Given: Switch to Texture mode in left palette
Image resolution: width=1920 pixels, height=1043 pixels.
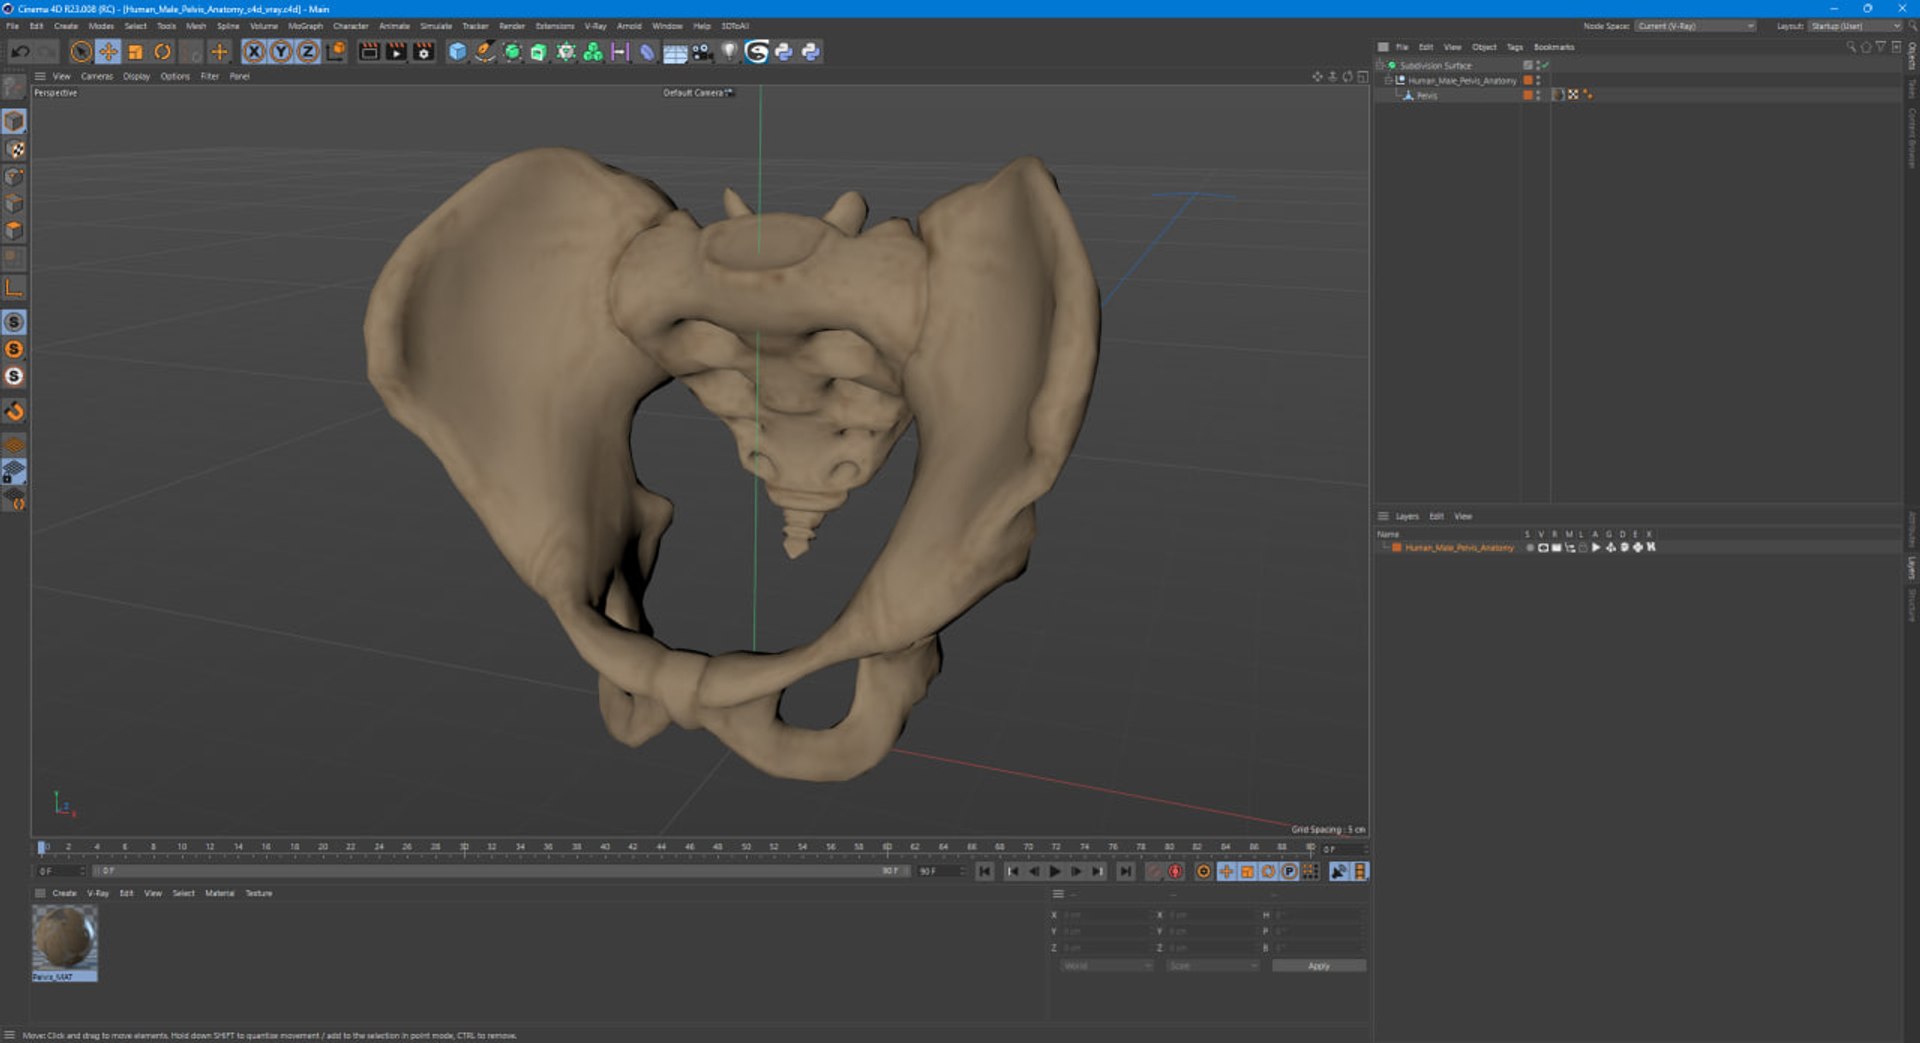Looking at the screenshot, I should pyautogui.click(x=14, y=149).
